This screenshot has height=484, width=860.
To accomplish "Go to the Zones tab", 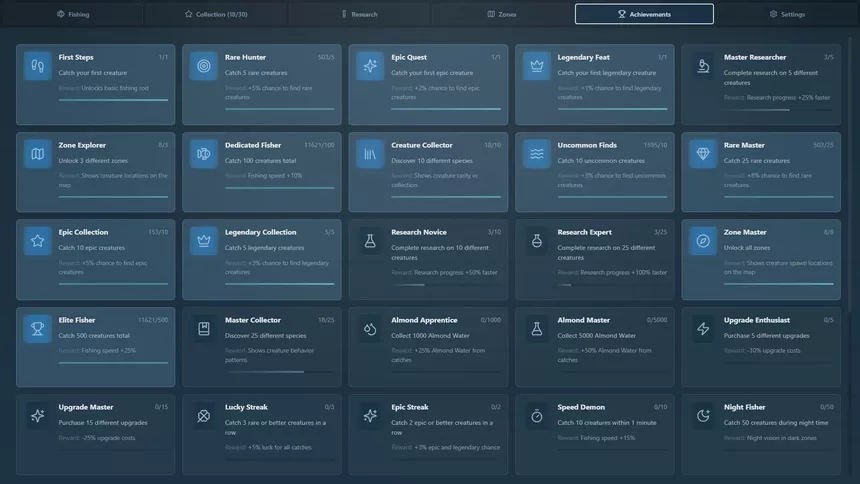I will (x=502, y=14).
